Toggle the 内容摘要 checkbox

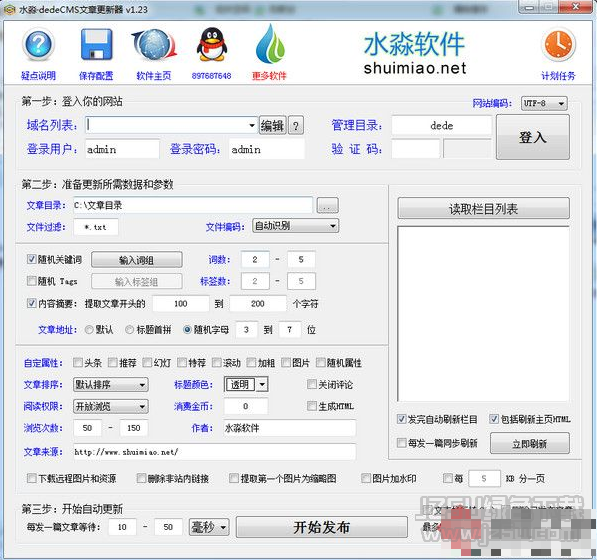click(31, 303)
